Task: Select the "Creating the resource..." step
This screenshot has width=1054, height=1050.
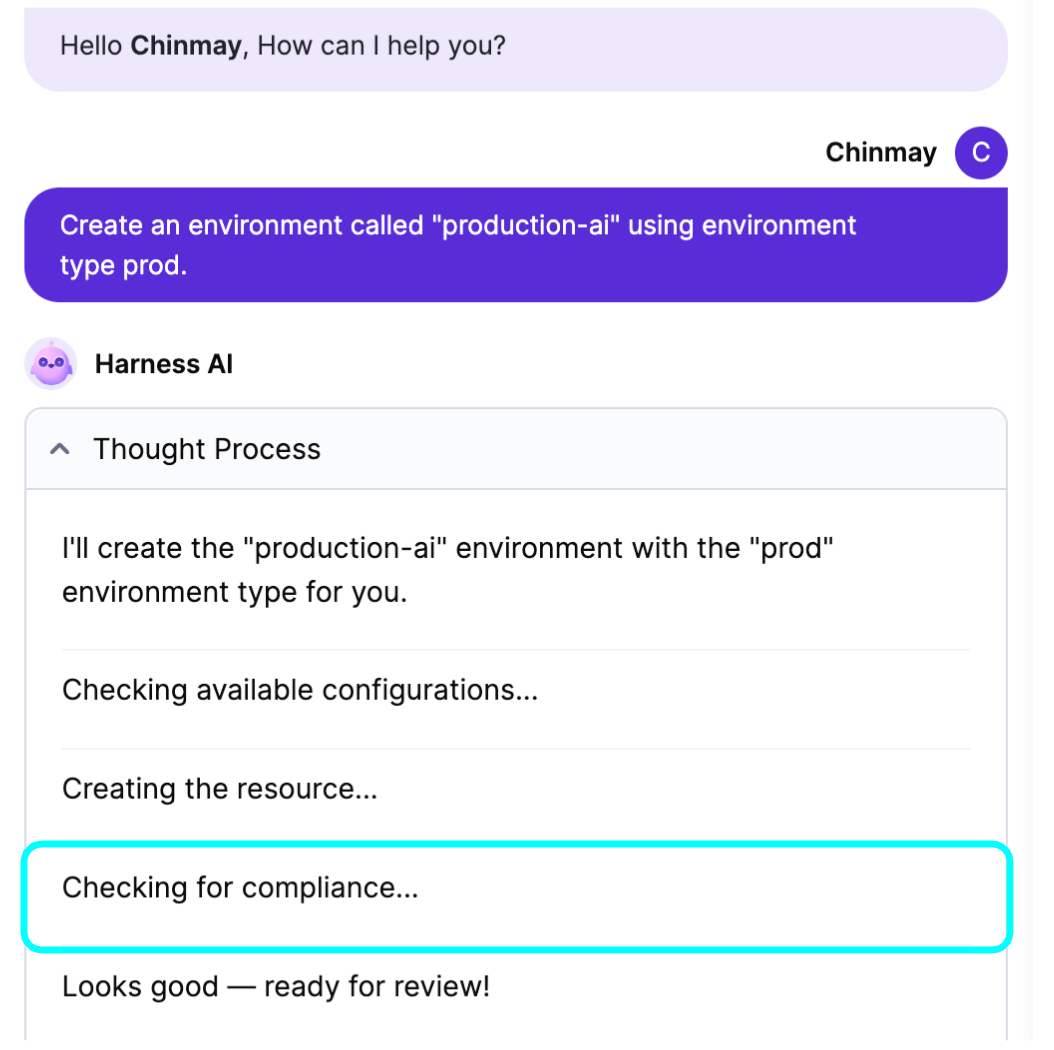Action: (516, 789)
